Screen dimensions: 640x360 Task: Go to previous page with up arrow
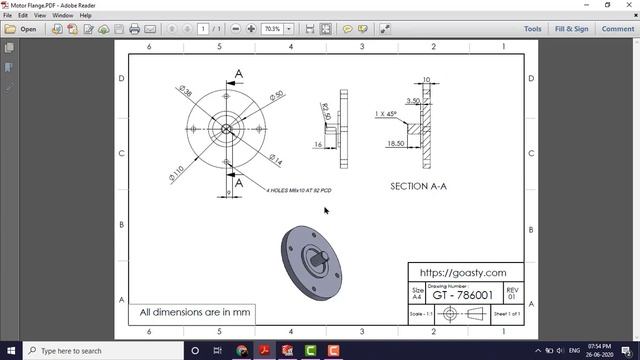(x=172, y=29)
